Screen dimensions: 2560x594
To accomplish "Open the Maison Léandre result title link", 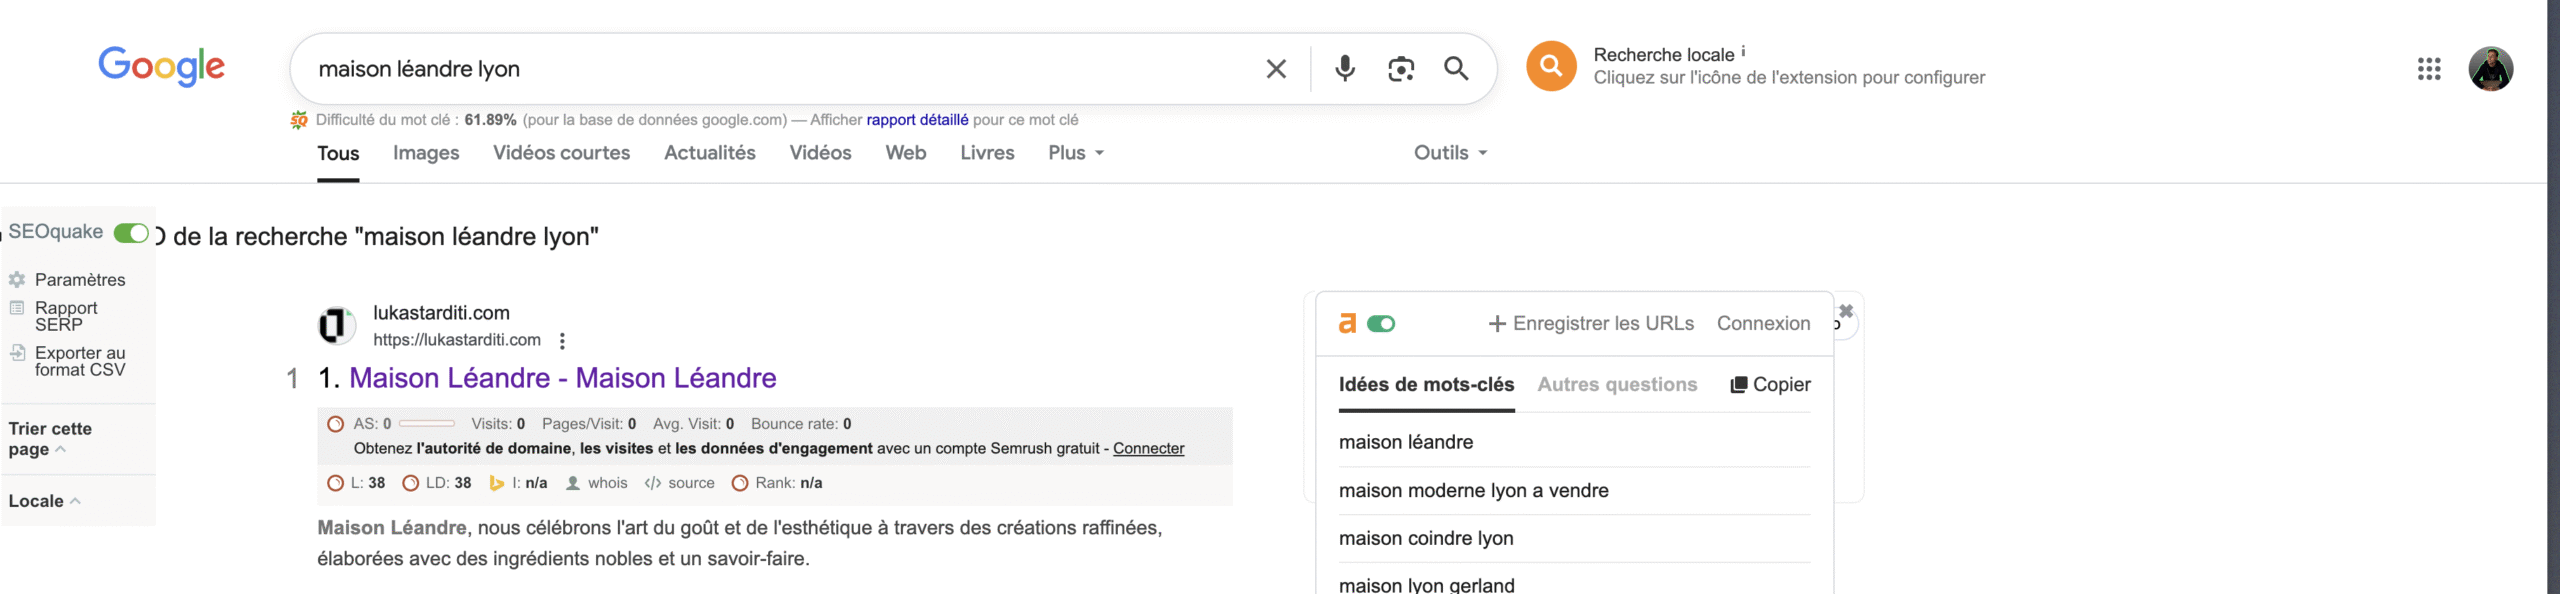I will click(563, 378).
